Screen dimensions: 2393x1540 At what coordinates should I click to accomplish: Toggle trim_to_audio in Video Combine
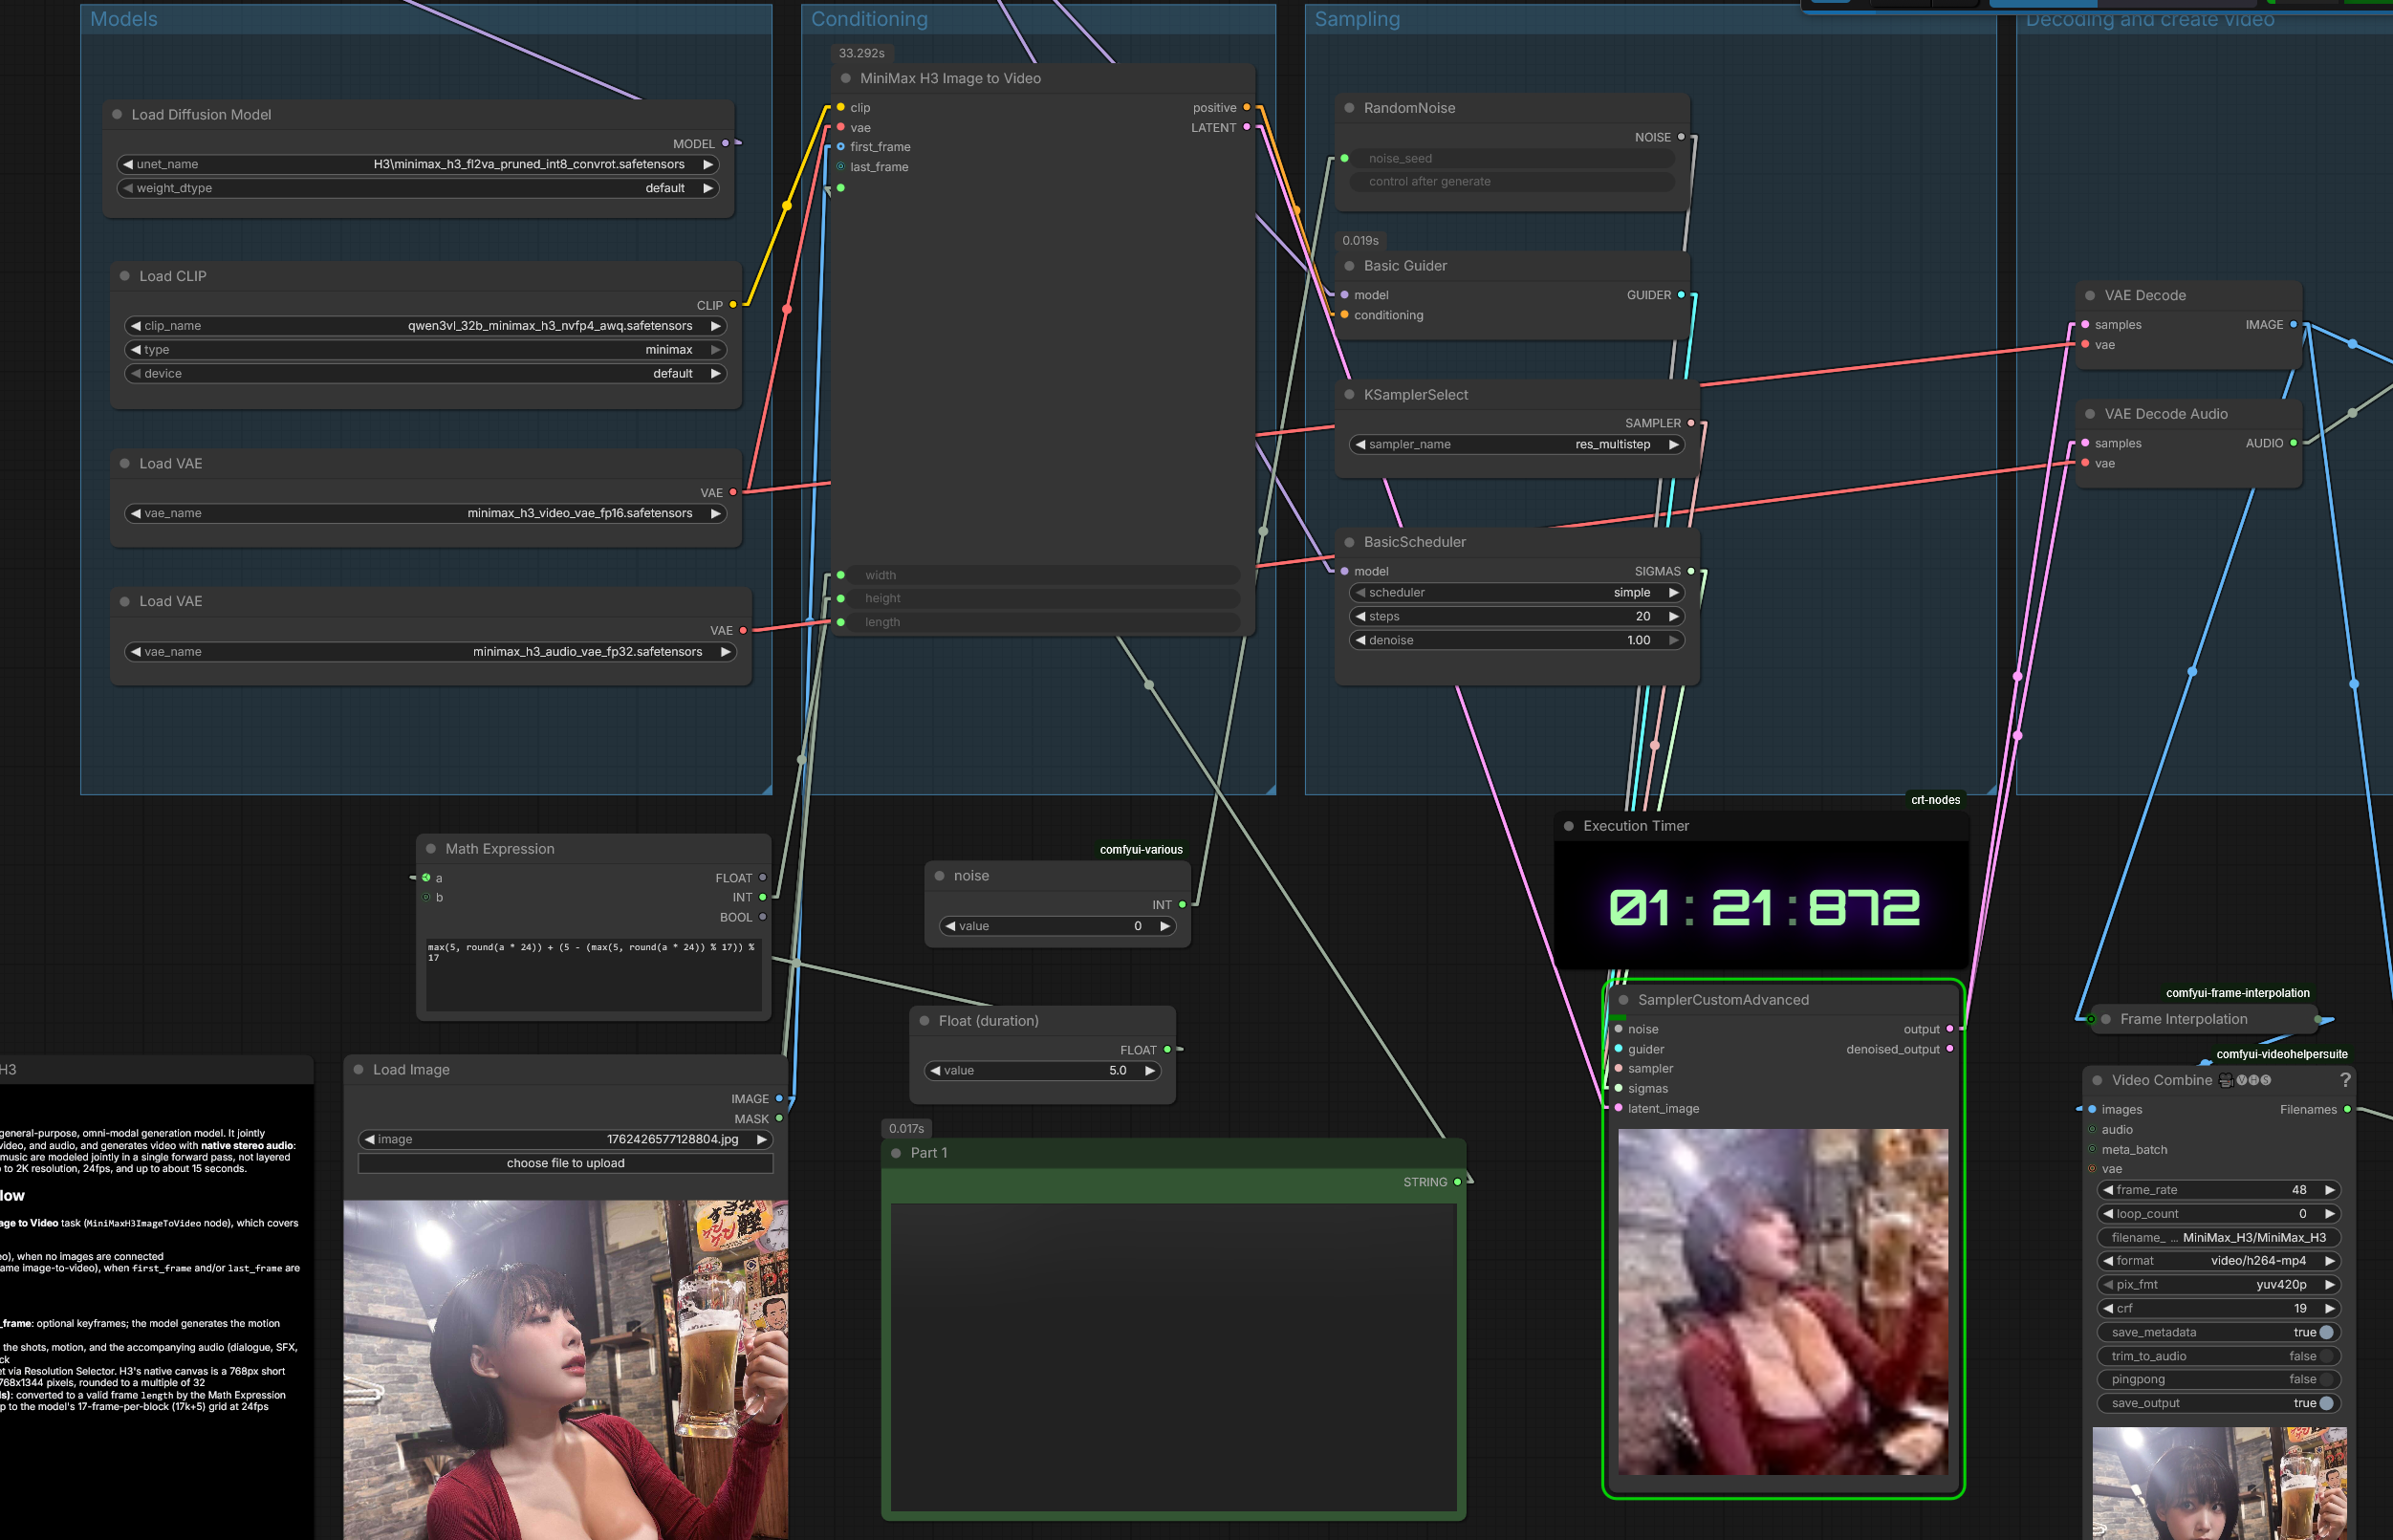(2219, 1356)
